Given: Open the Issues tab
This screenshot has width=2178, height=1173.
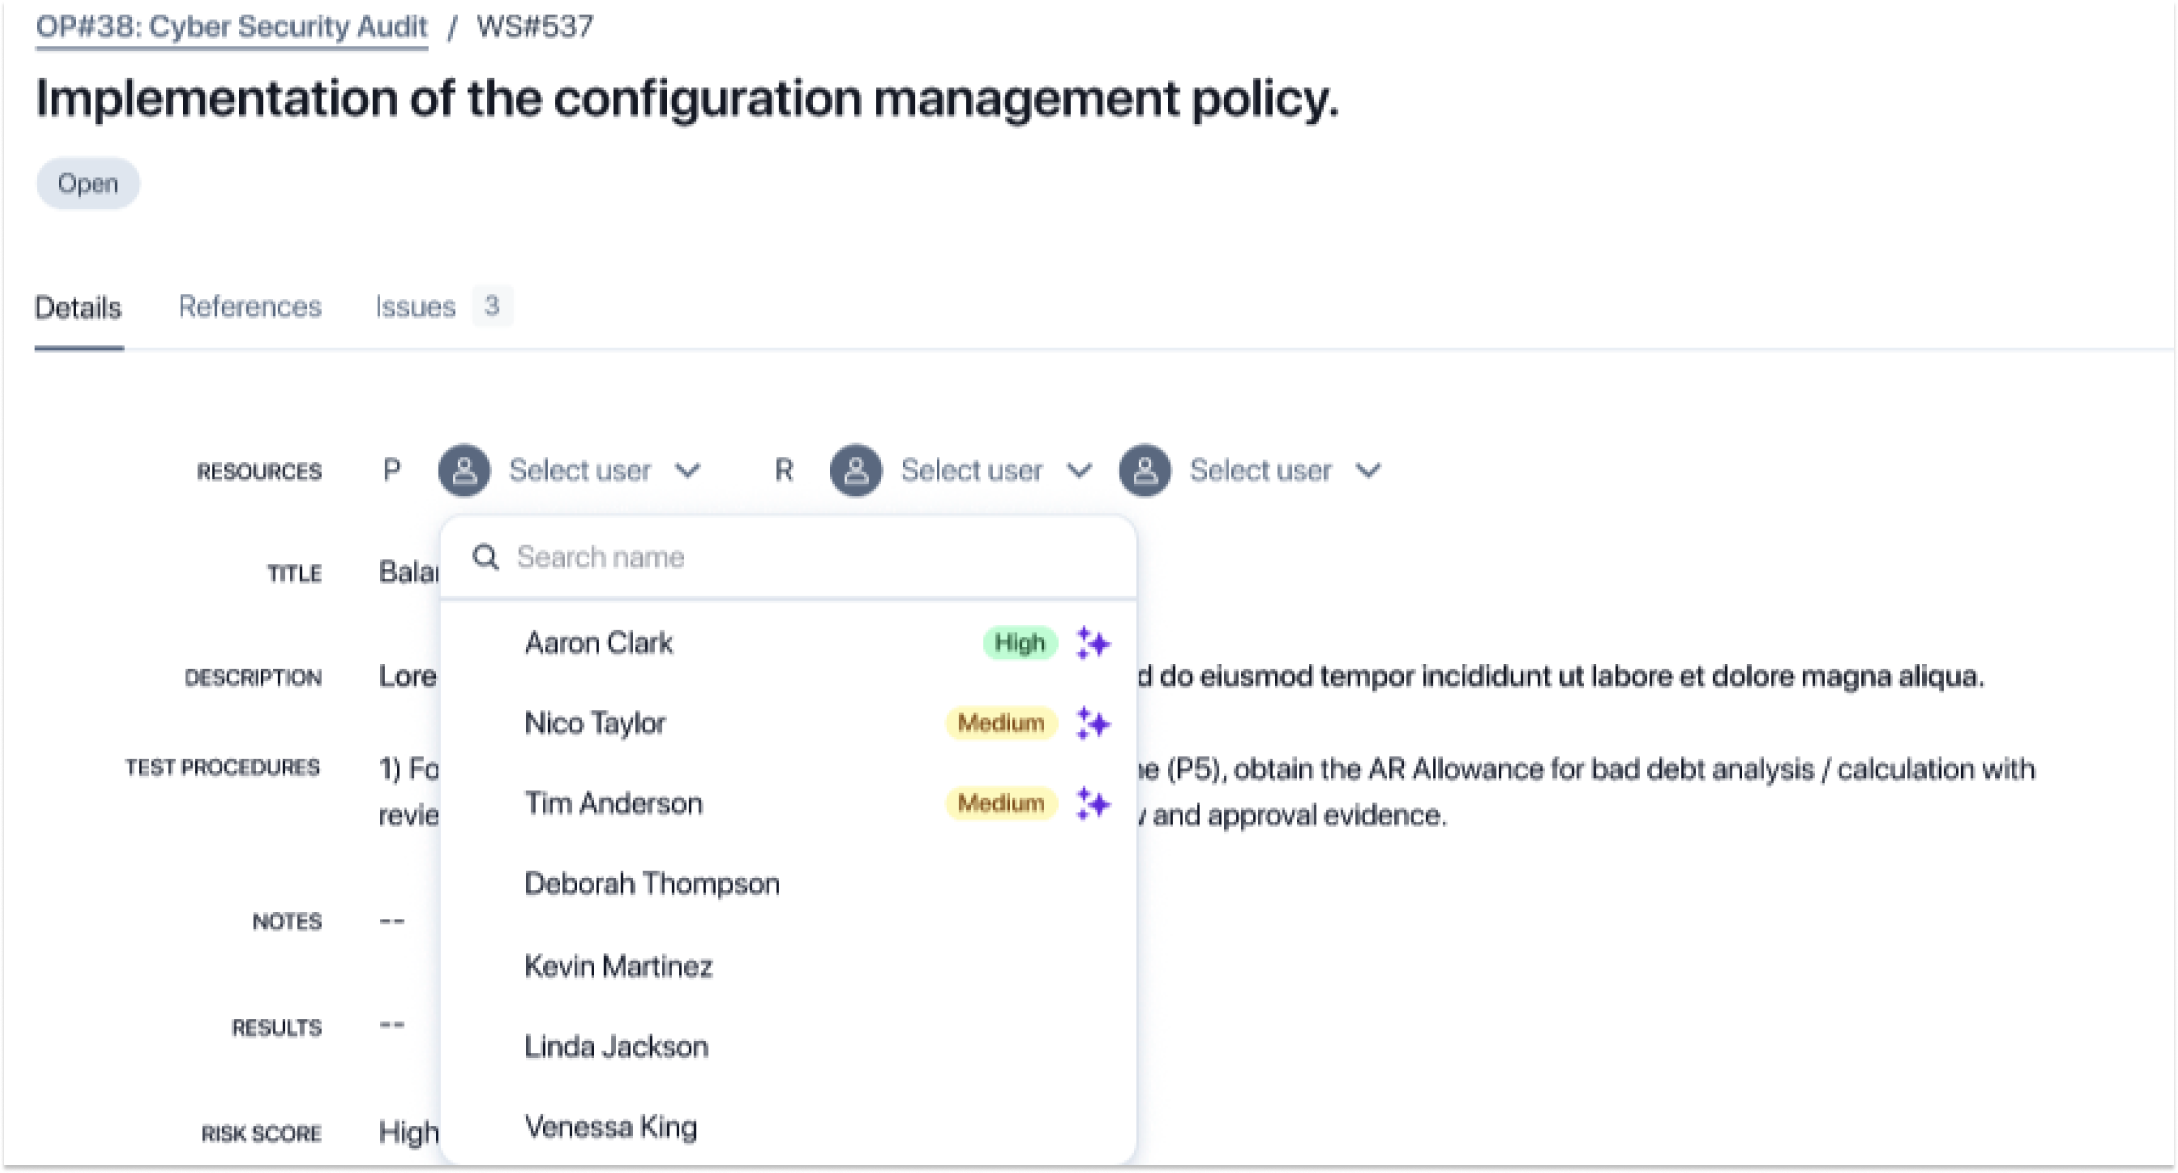Looking at the screenshot, I should [x=415, y=306].
